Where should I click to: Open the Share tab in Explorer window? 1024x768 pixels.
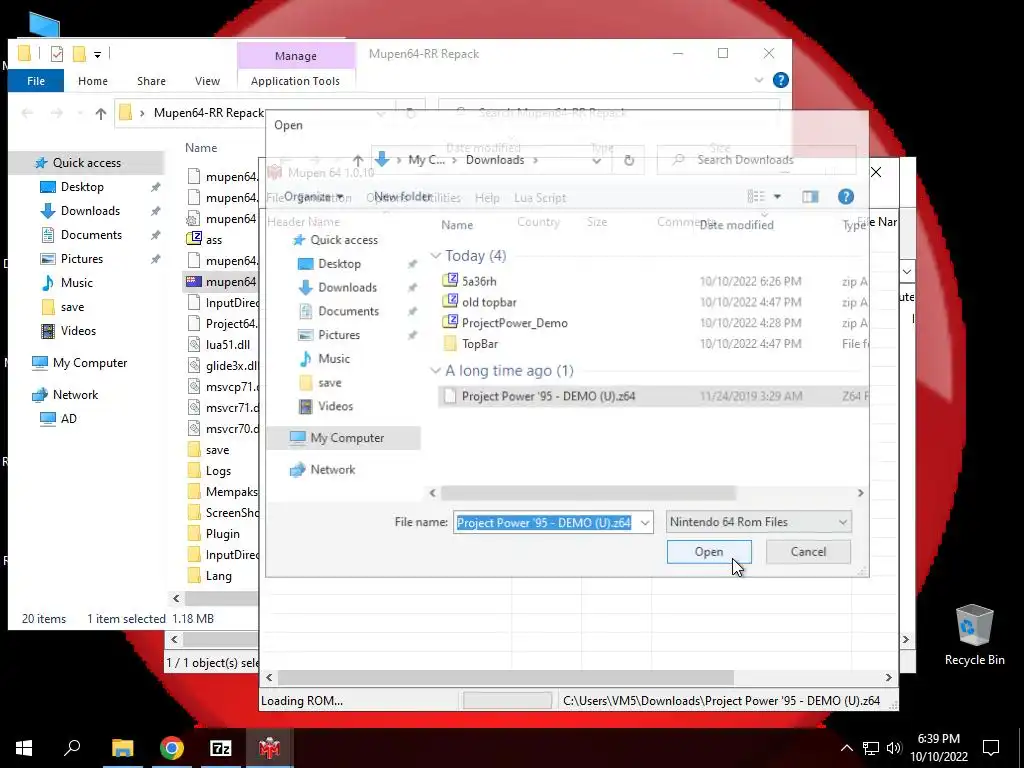point(151,81)
